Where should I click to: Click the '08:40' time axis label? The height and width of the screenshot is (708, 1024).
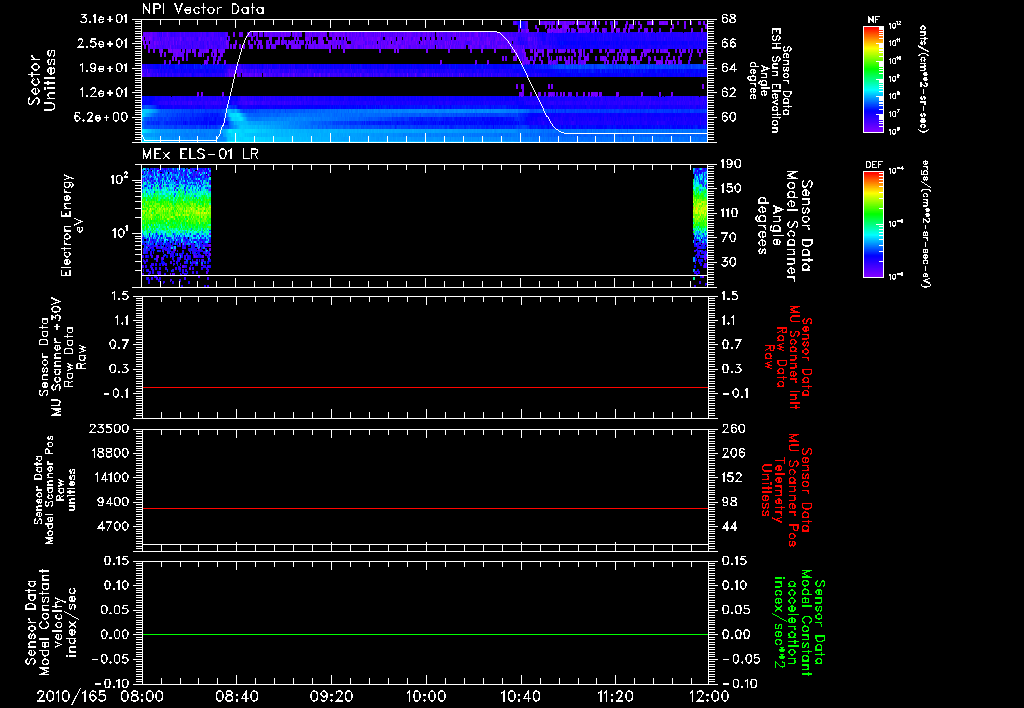click(x=236, y=696)
